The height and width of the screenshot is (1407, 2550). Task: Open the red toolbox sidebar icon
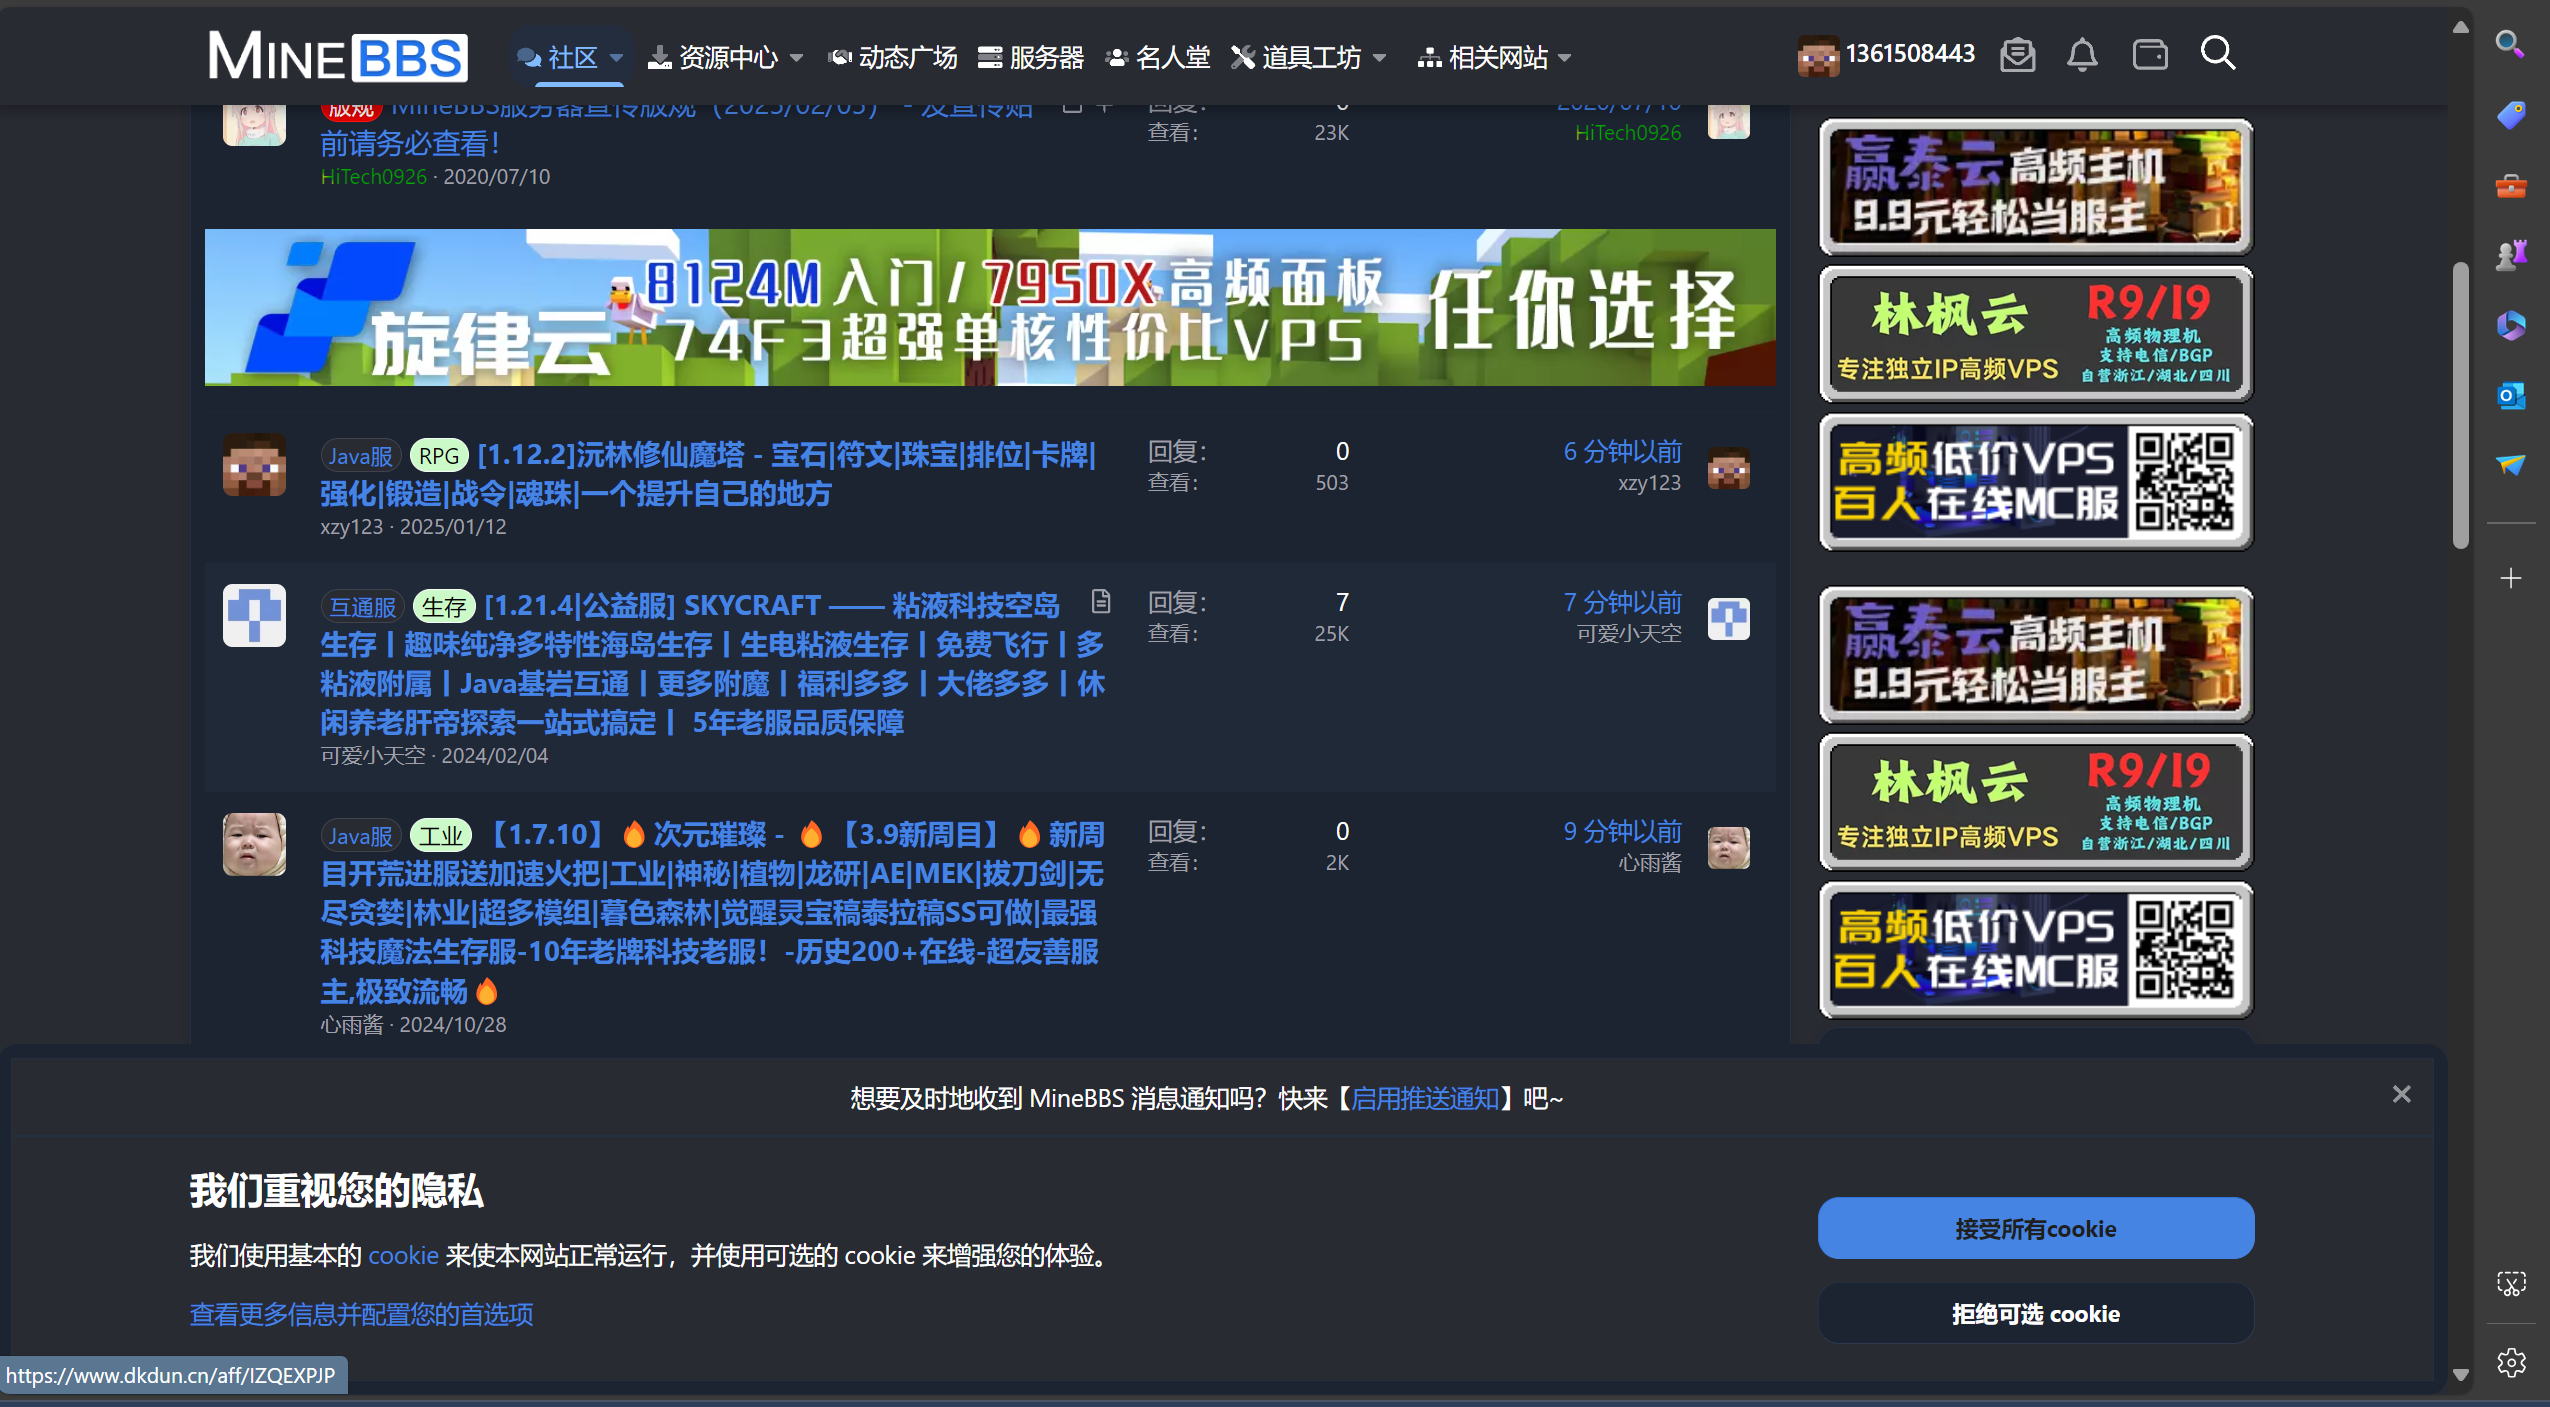(2510, 186)
